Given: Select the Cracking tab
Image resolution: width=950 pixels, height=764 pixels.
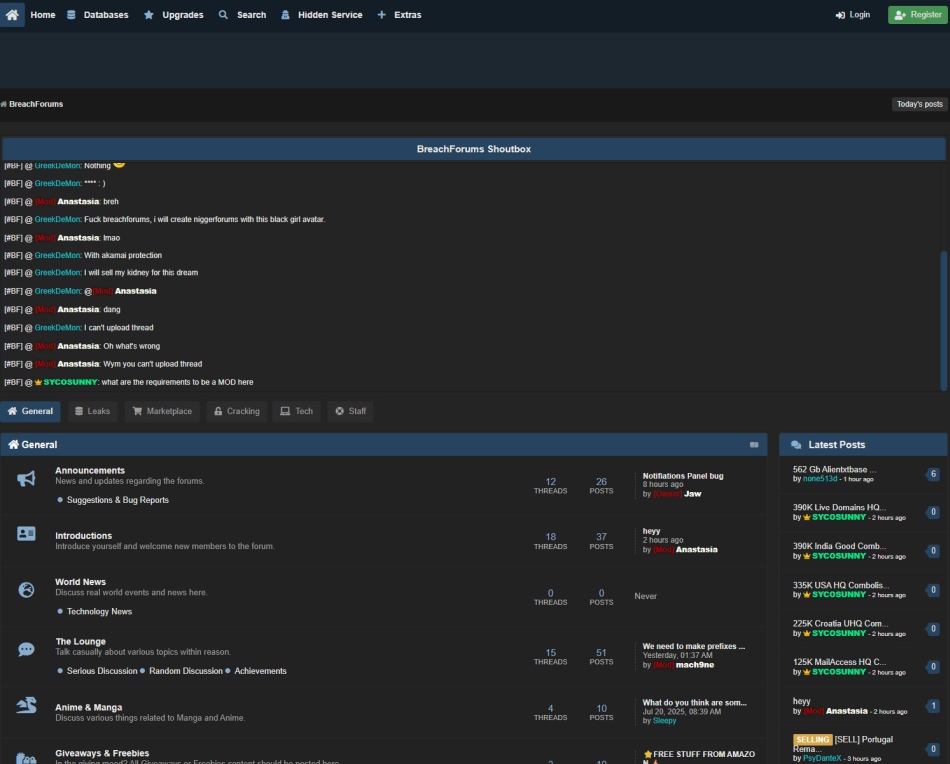Looking at the screenshot, I should tap(237, 411).
